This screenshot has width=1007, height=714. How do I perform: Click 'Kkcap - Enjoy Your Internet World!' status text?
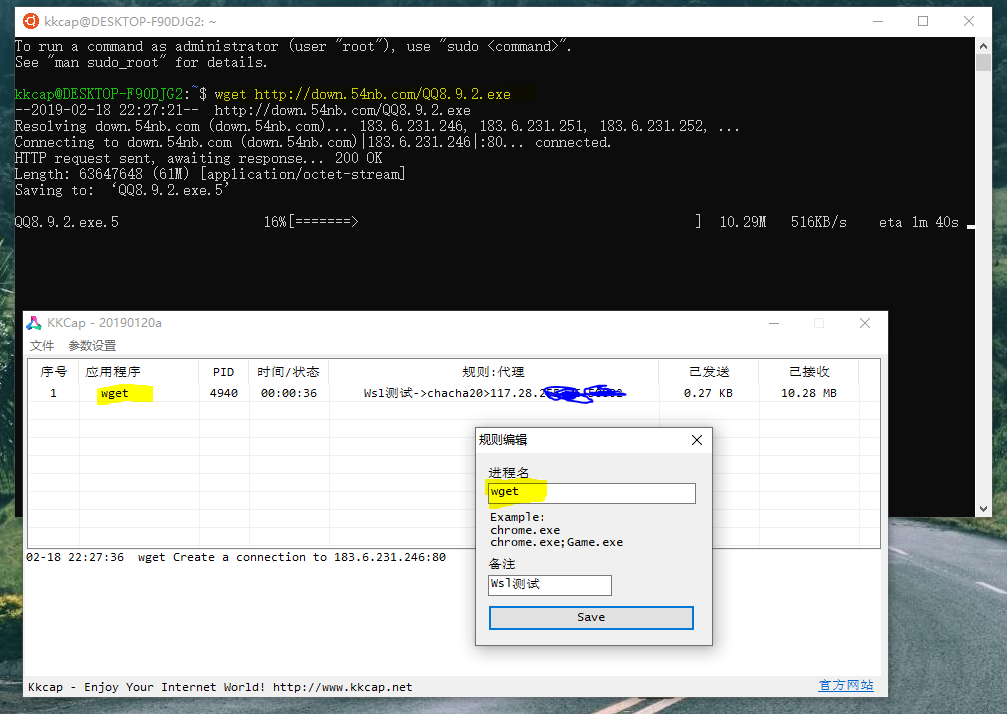146,687
